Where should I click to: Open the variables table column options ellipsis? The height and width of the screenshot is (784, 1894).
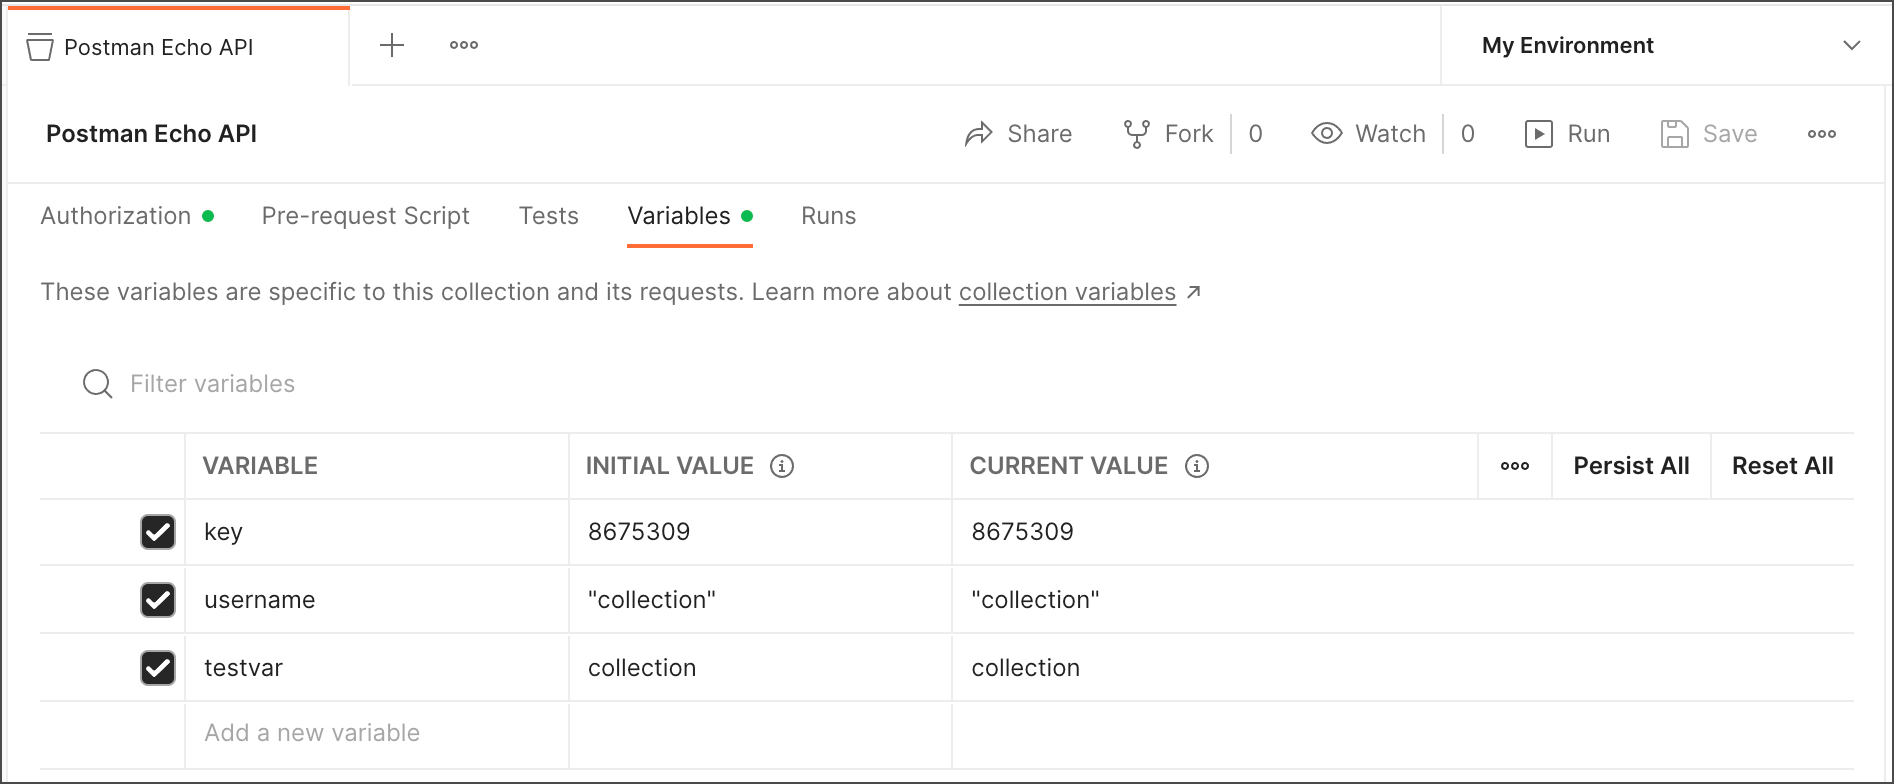[x=1515, y=466]
